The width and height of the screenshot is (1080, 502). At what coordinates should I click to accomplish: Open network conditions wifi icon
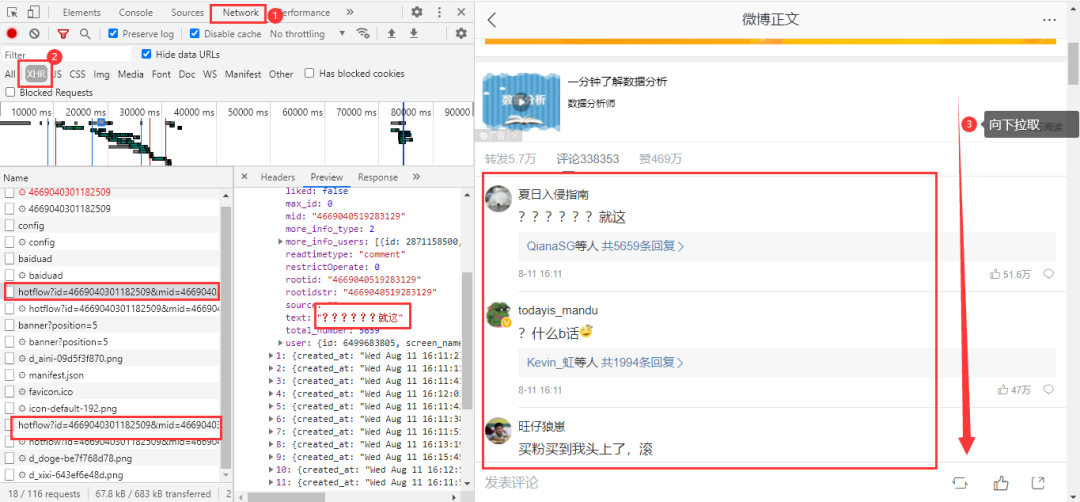click(362, 33)
